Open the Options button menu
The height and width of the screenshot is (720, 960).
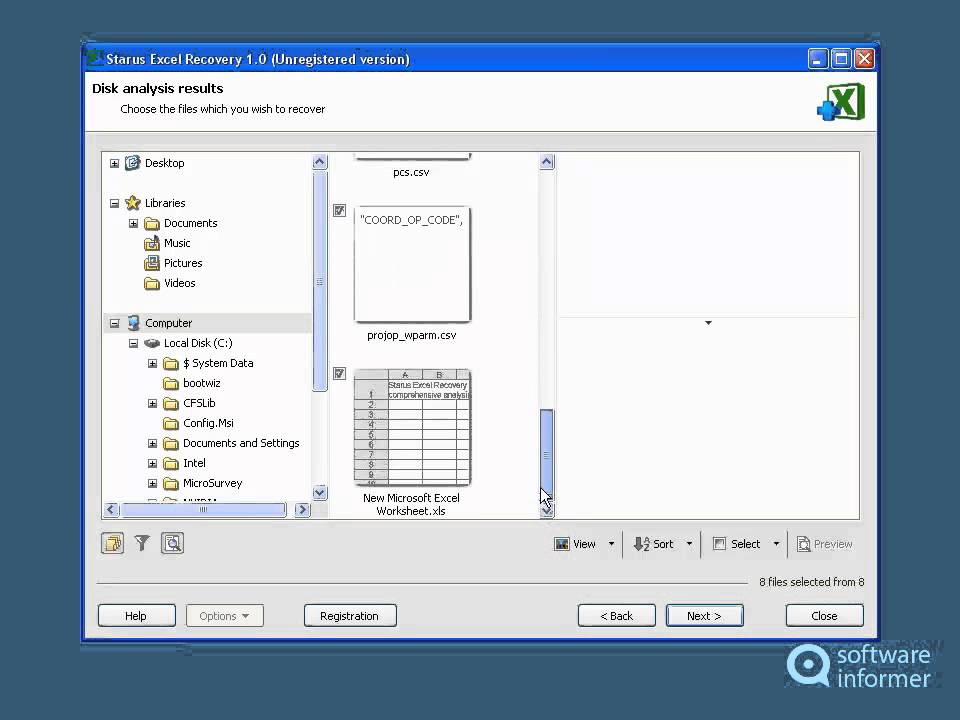(x=225, y=616)
